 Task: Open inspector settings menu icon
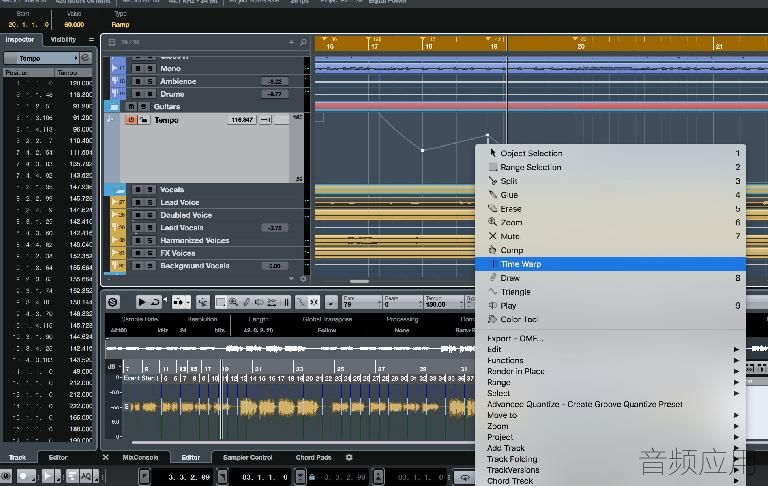91,40
